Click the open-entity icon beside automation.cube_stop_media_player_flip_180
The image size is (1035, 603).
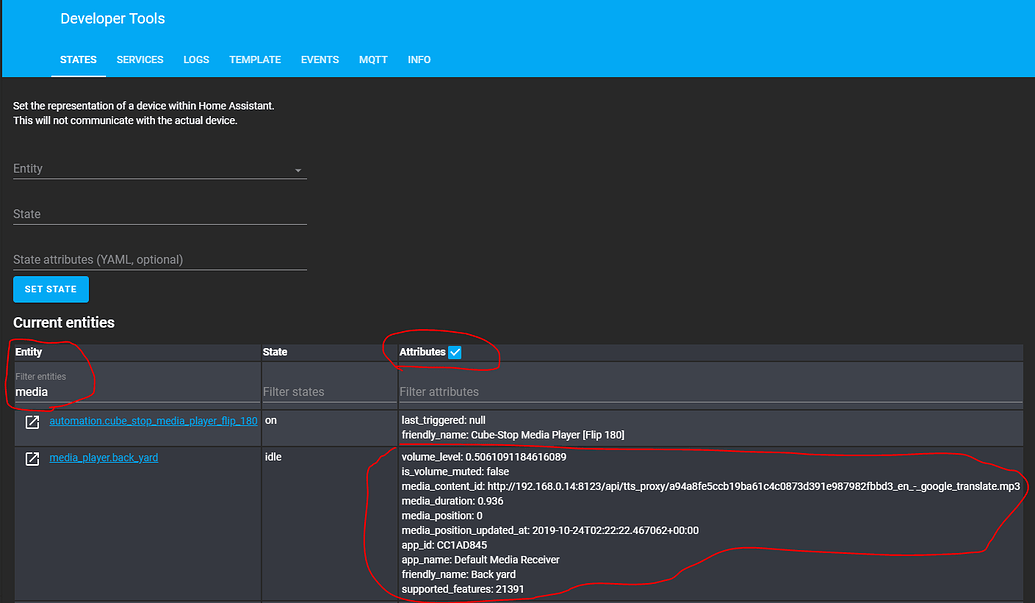[32, 420]
